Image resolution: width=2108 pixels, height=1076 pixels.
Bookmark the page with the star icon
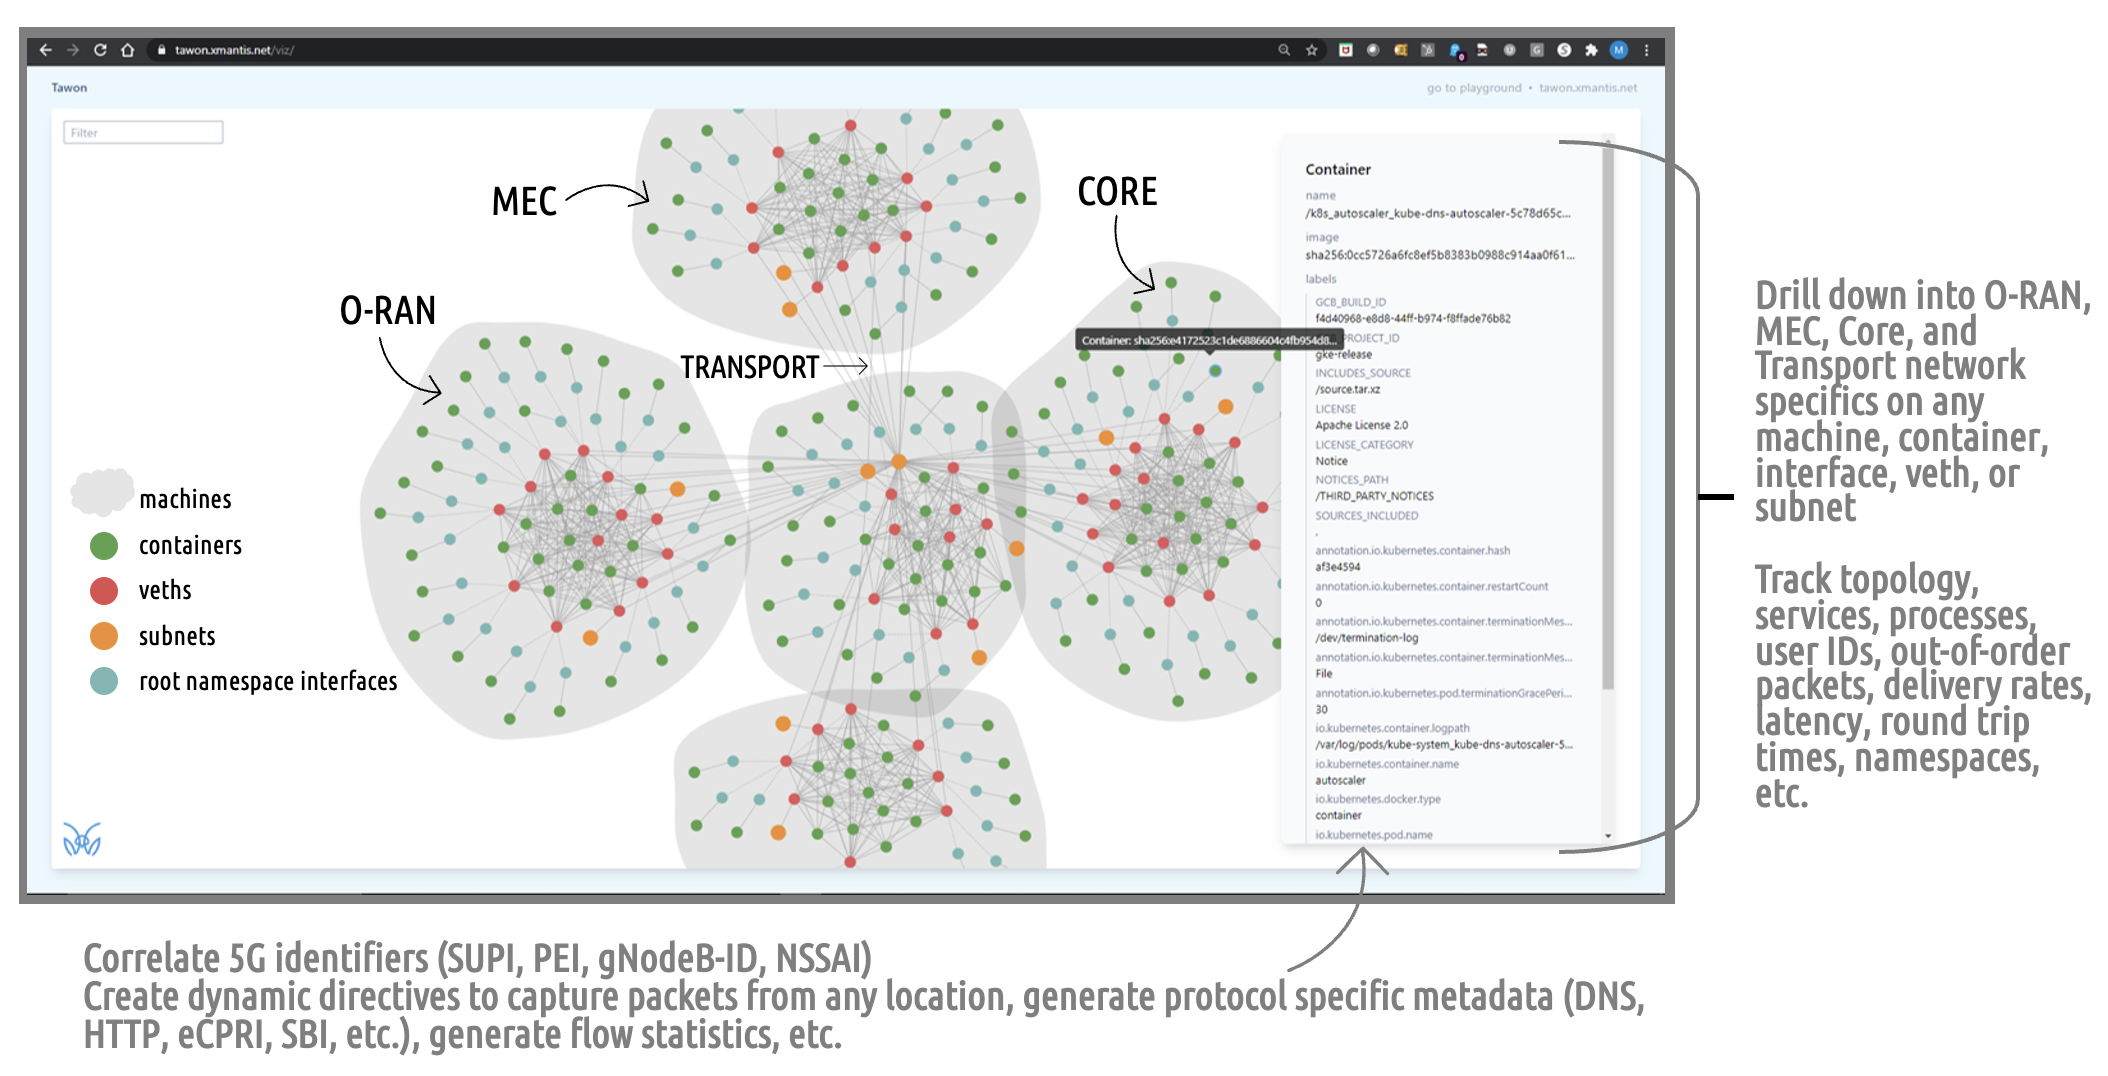pyautogui.click(x=1312, y=50)
